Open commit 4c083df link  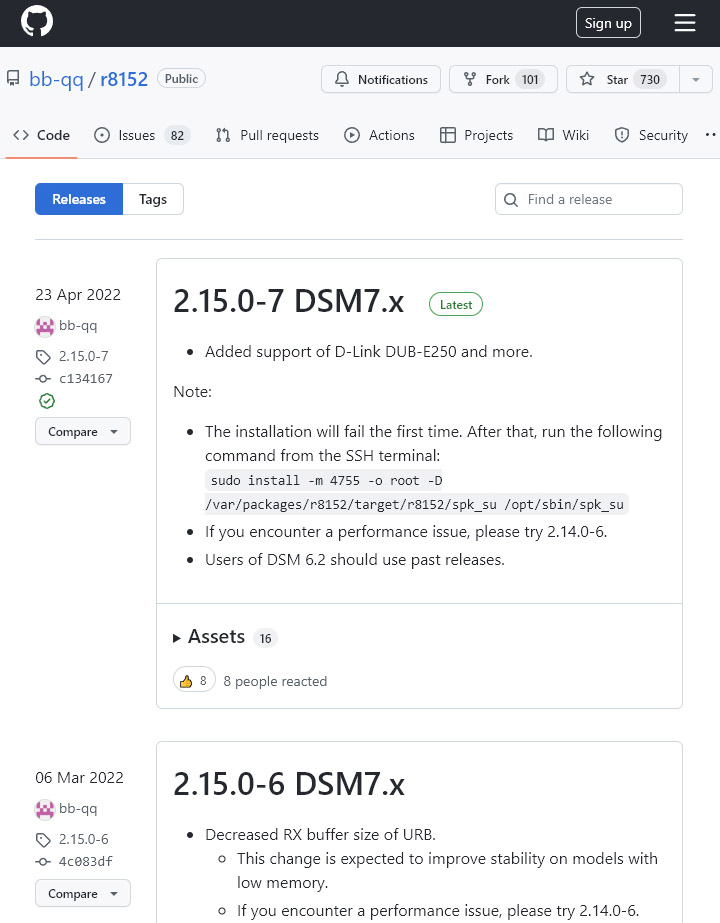pos(86,861)
